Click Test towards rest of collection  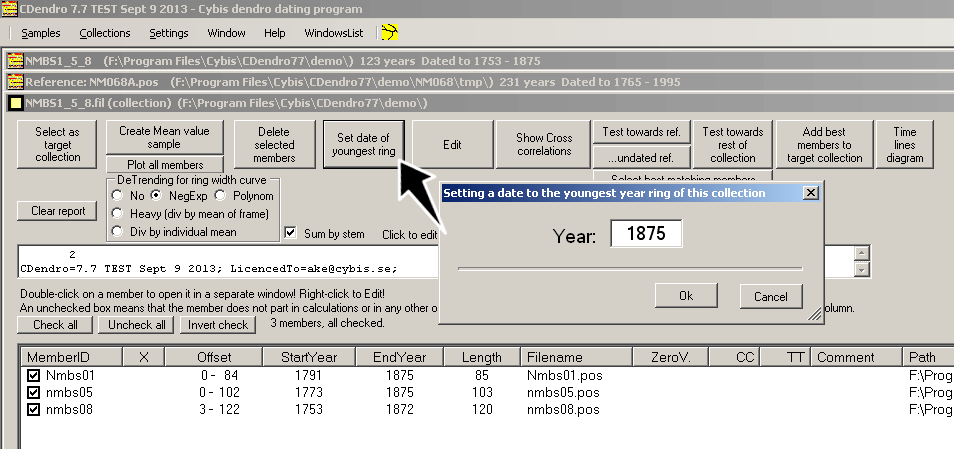tap(733, 145)
